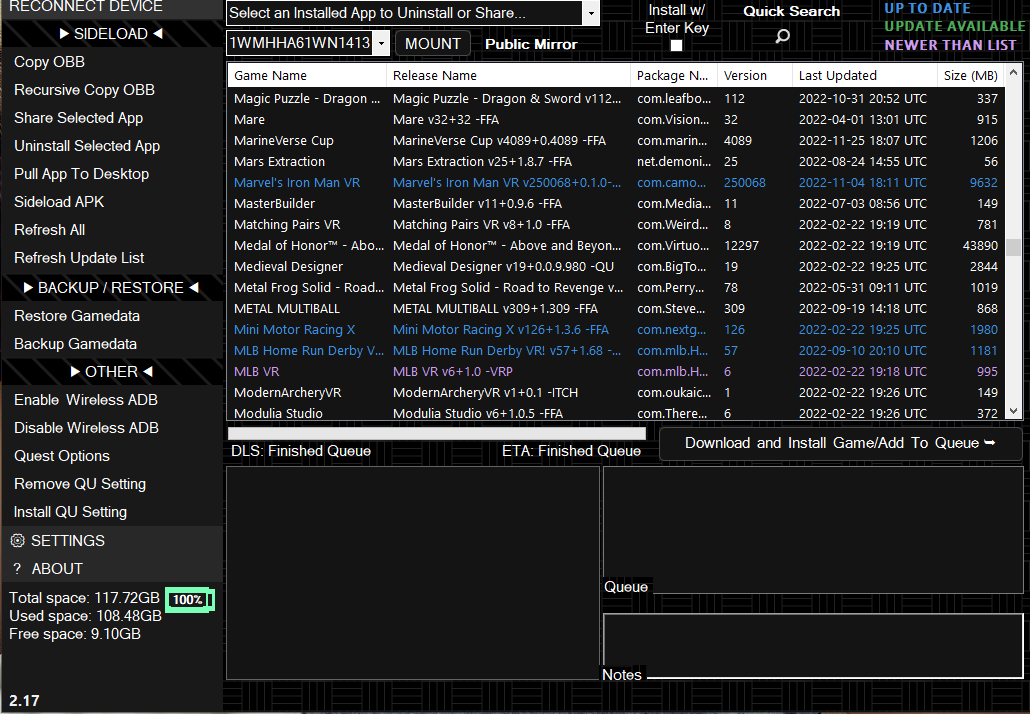1030x714 pixels.
Task: Select METAL MULTIBALL row
Action: (616, 309)
